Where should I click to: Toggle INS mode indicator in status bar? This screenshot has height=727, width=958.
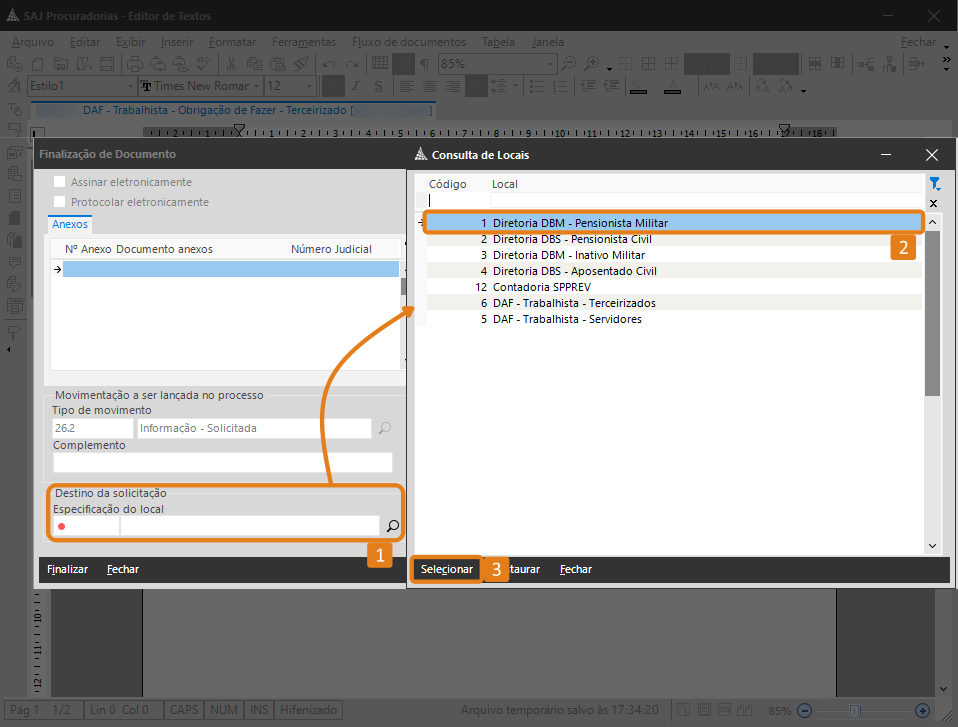click(259, 710)
